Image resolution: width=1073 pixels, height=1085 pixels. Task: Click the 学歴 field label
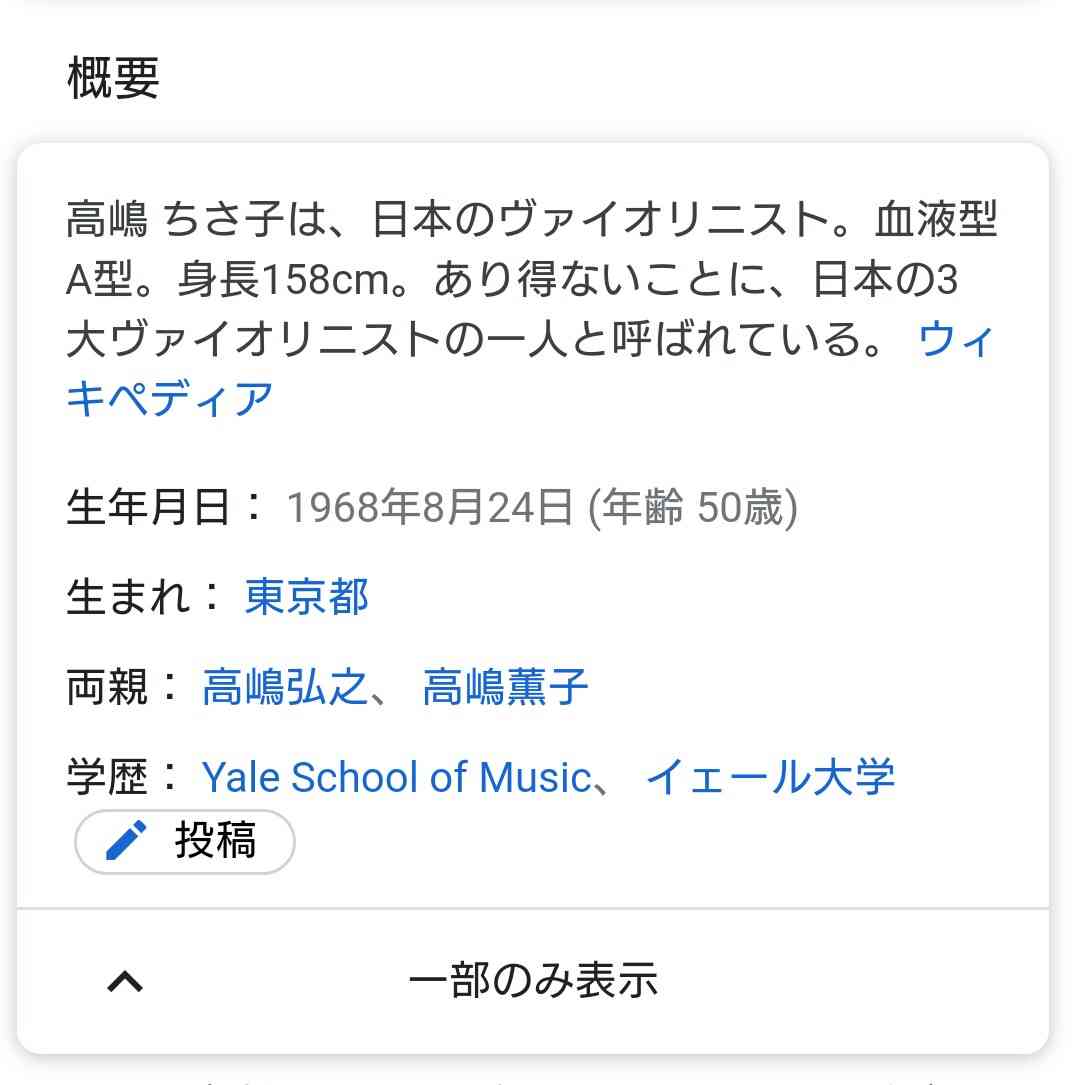107,777
